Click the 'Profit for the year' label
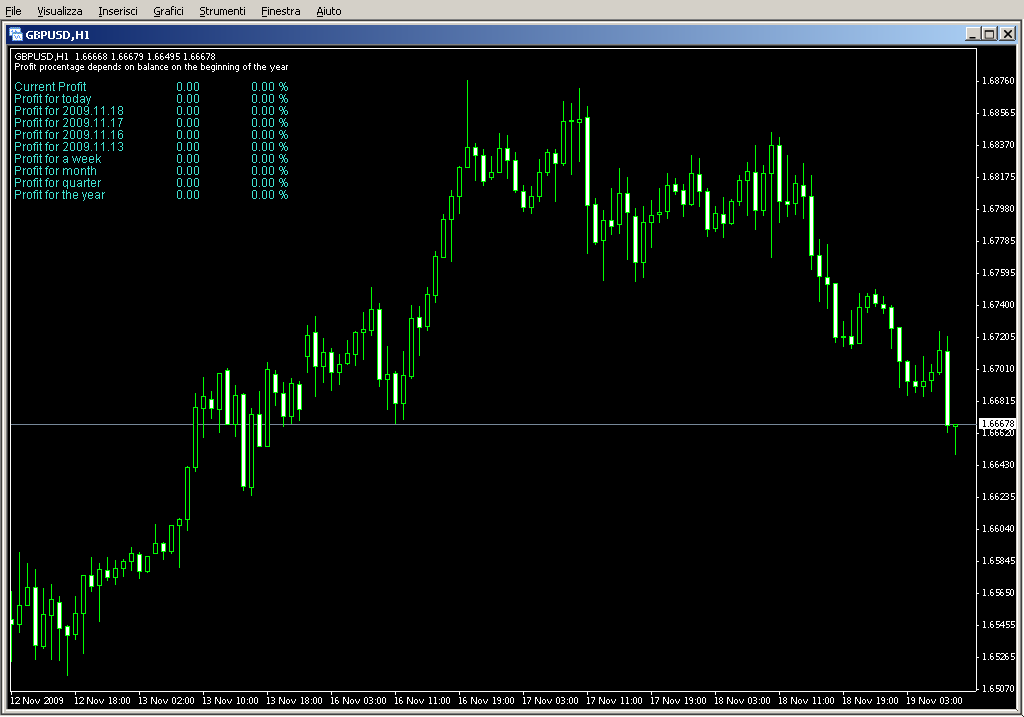 click(59, 195)
